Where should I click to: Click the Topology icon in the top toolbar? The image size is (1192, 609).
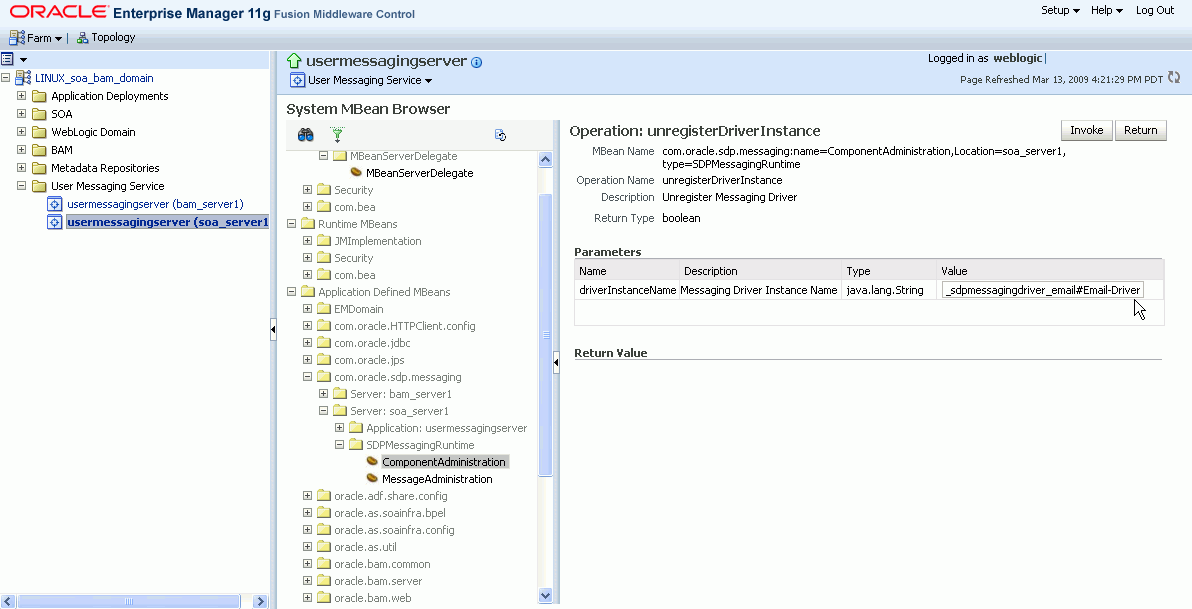point(82,37)
